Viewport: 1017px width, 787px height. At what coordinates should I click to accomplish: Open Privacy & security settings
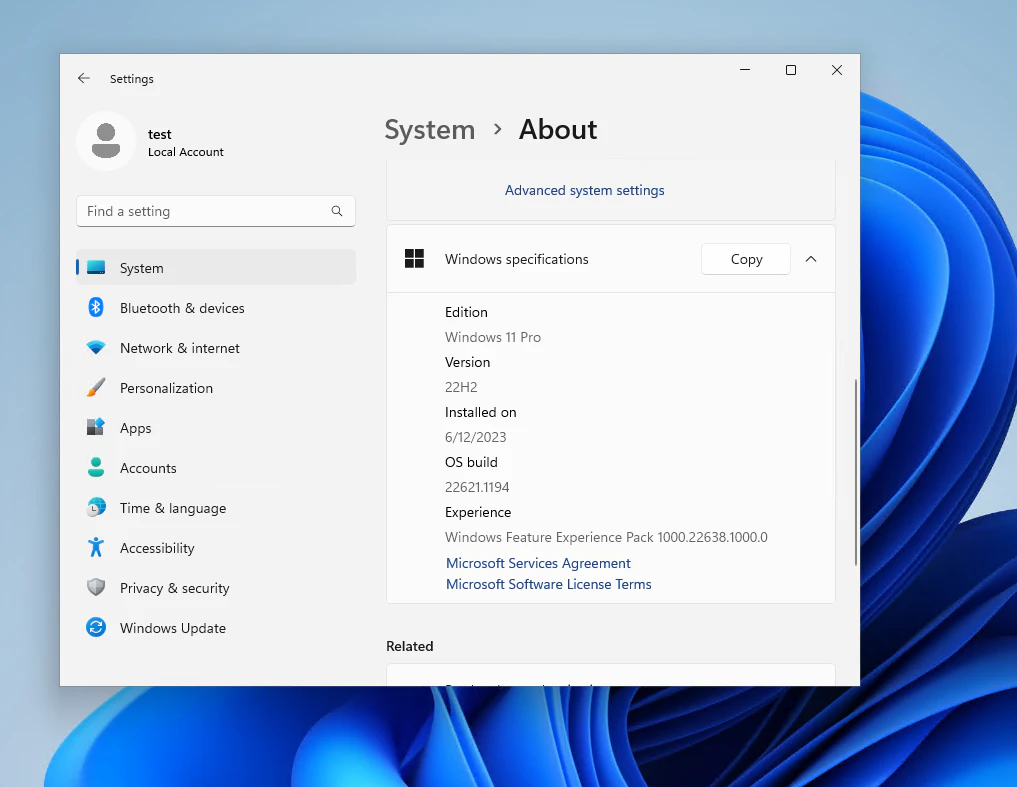(216, 588)
